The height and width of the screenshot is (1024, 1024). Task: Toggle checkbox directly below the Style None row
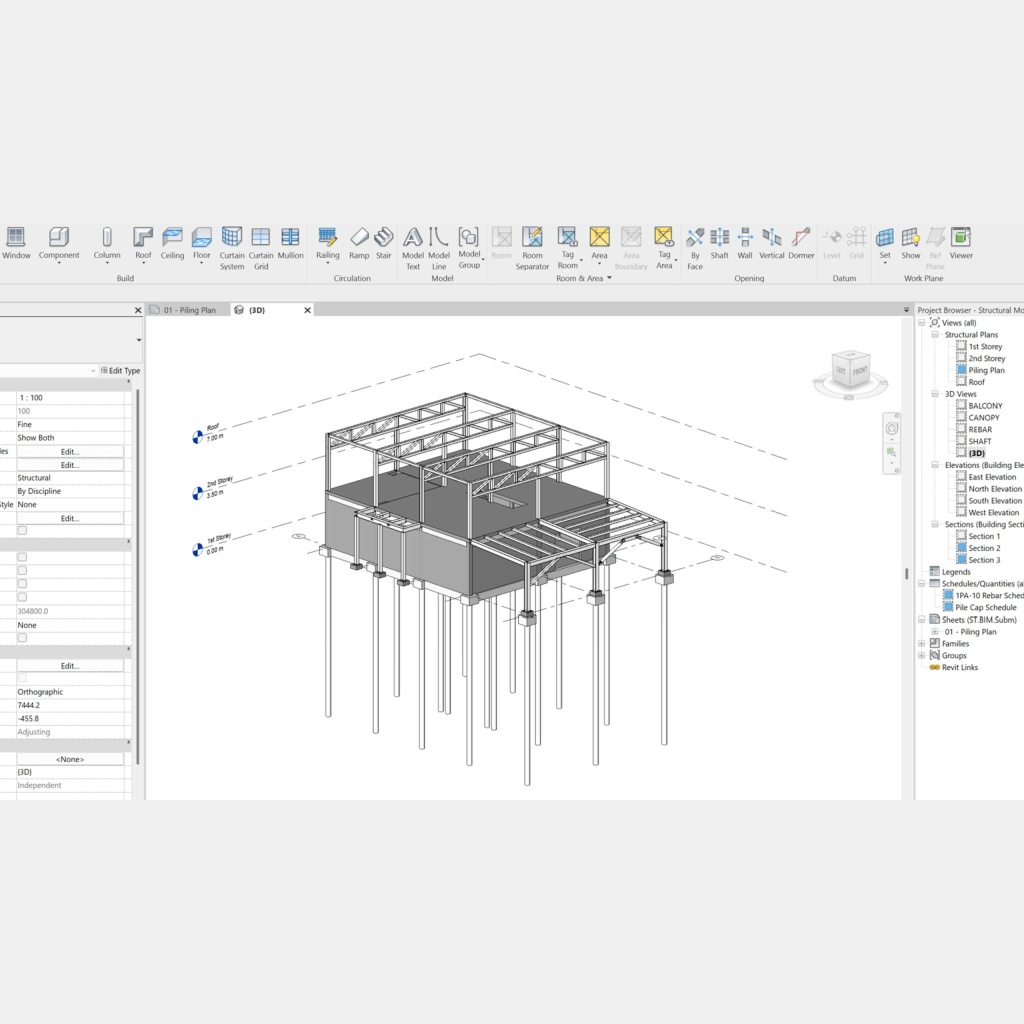pos(22,531)
